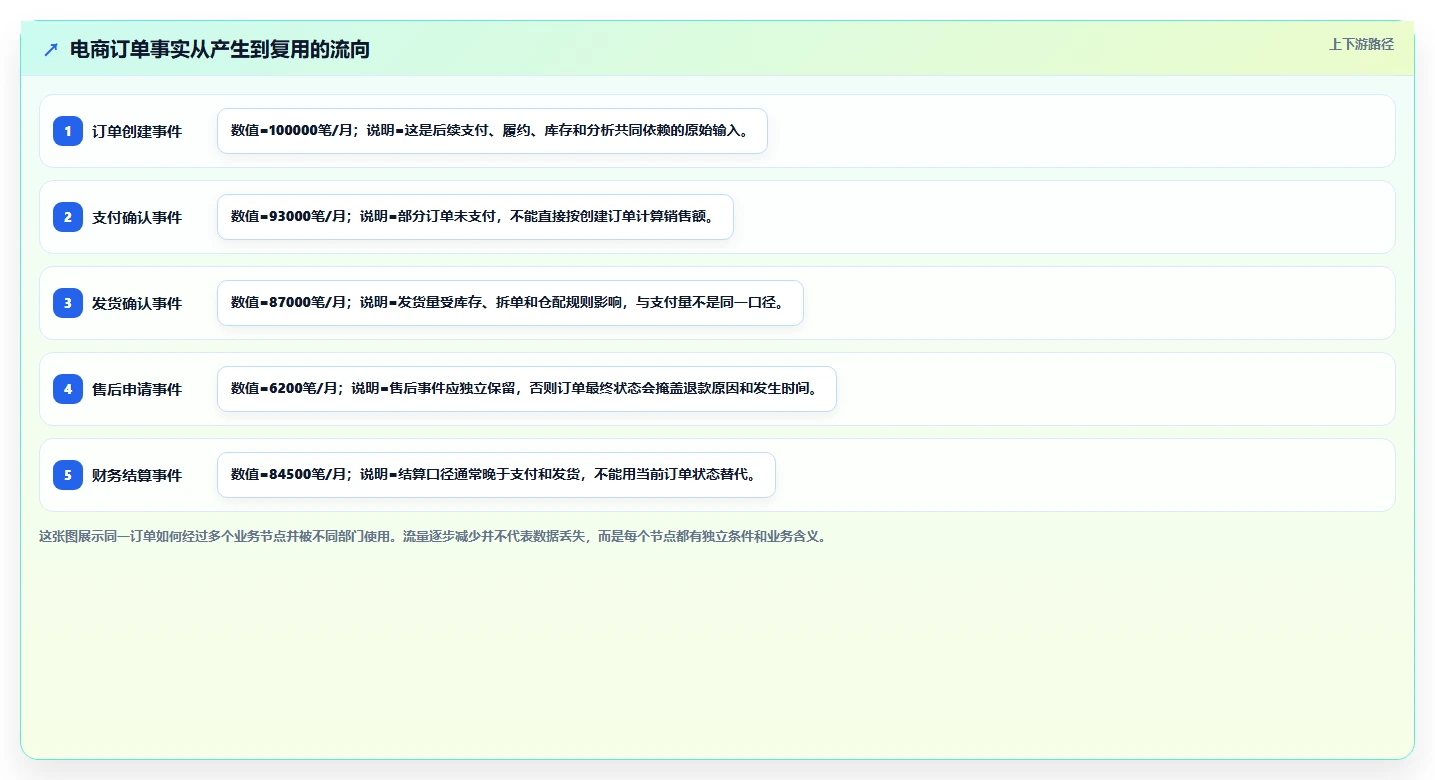Click step number badge 2
This screenshot has height=780, width=1435.
tap(68, 217)
